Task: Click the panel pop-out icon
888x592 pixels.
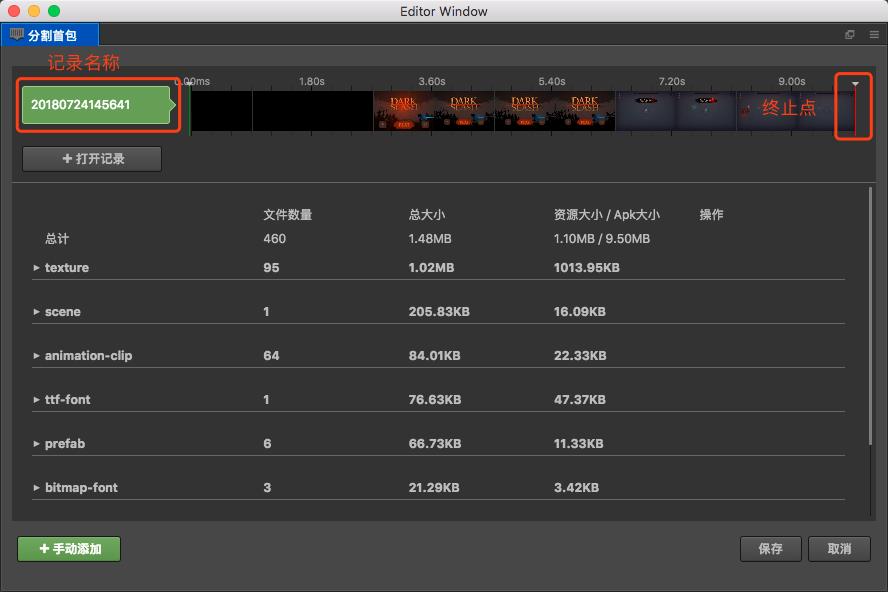Action: tap(849, 35)
